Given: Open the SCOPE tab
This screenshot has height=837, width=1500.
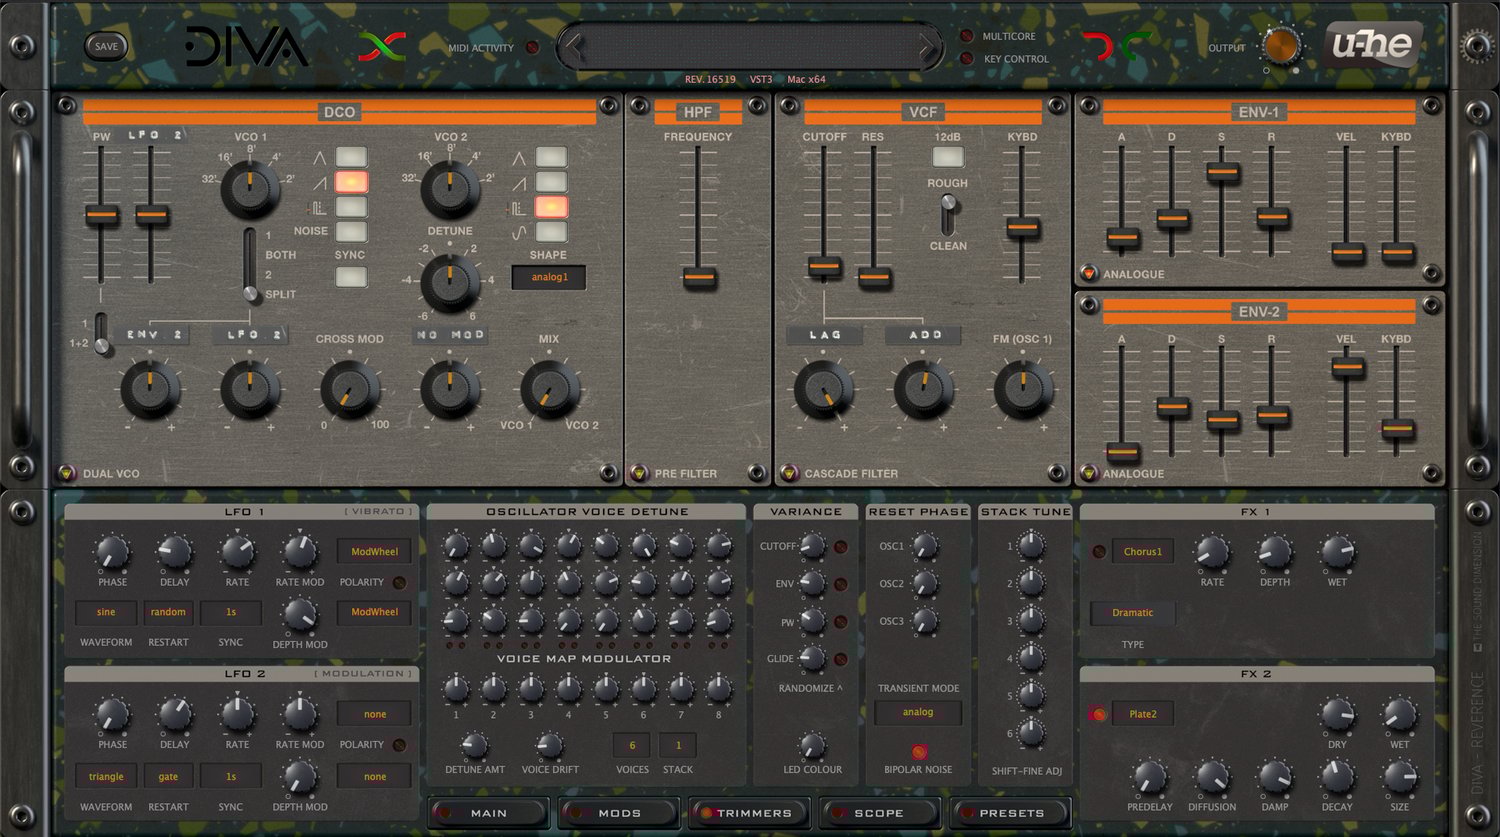Looking at the screenshot, I should point(880,813).
